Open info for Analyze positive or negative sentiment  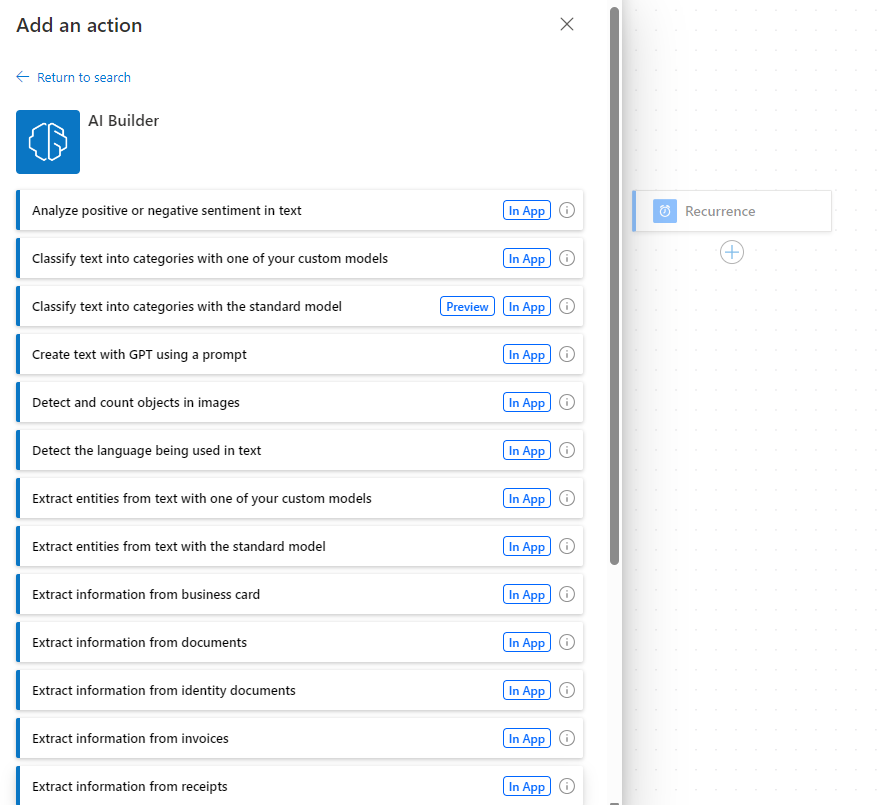567,210
